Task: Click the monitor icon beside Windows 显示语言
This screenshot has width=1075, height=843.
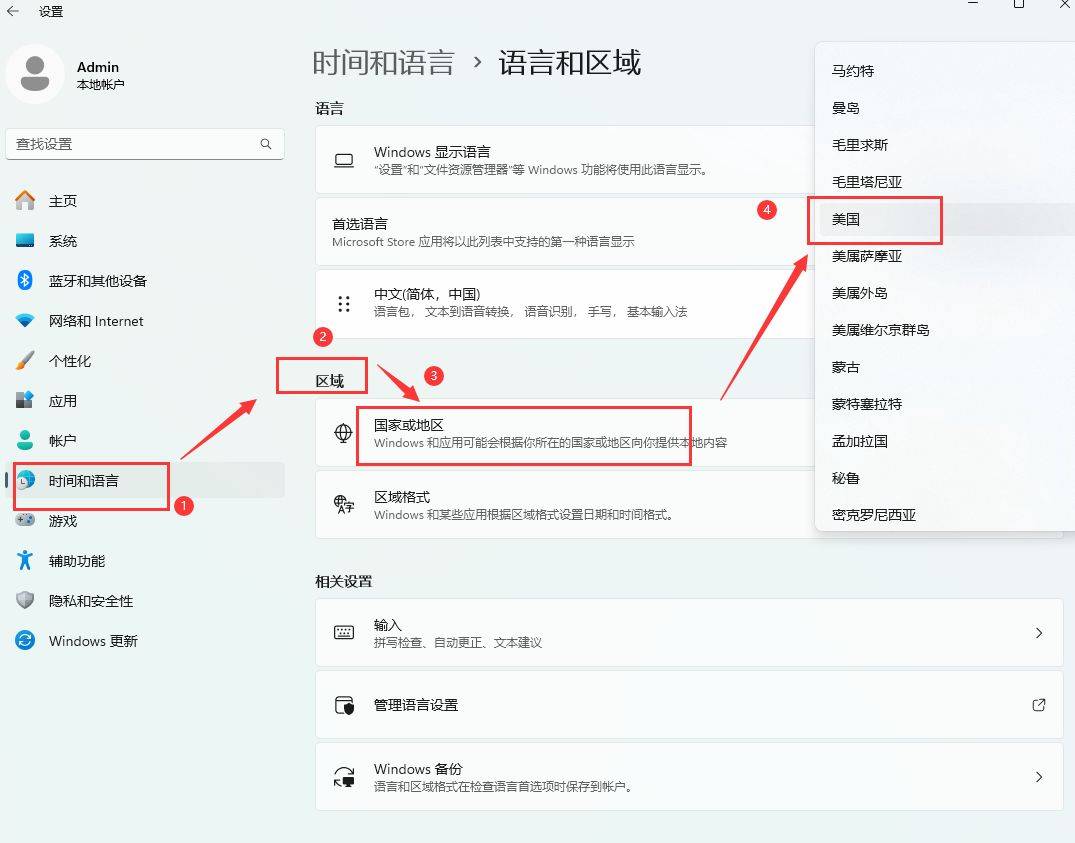Action: (344, 160)
